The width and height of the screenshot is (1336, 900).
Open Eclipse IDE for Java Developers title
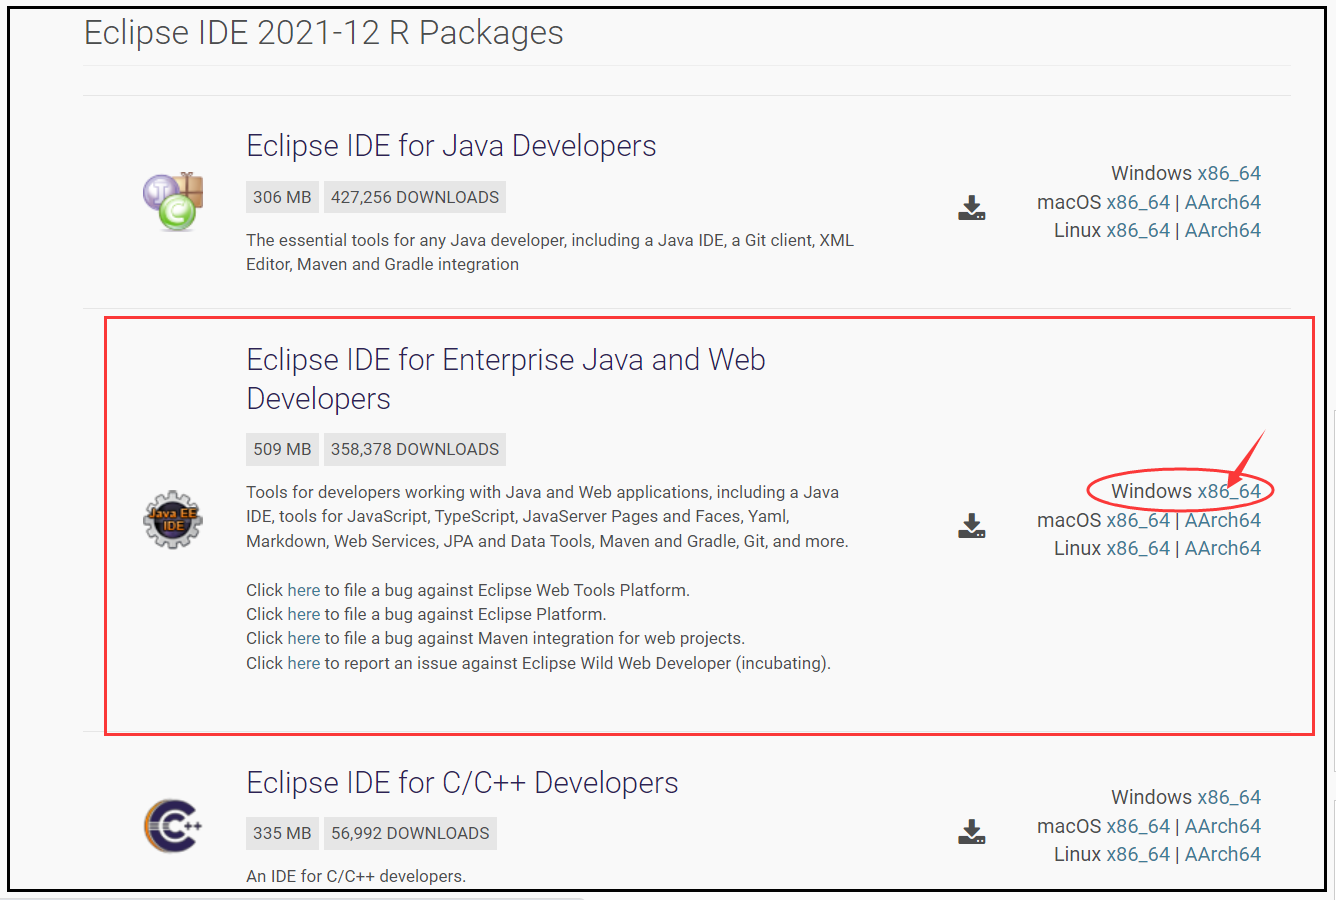pyautogui.click(x=451, y=146)
